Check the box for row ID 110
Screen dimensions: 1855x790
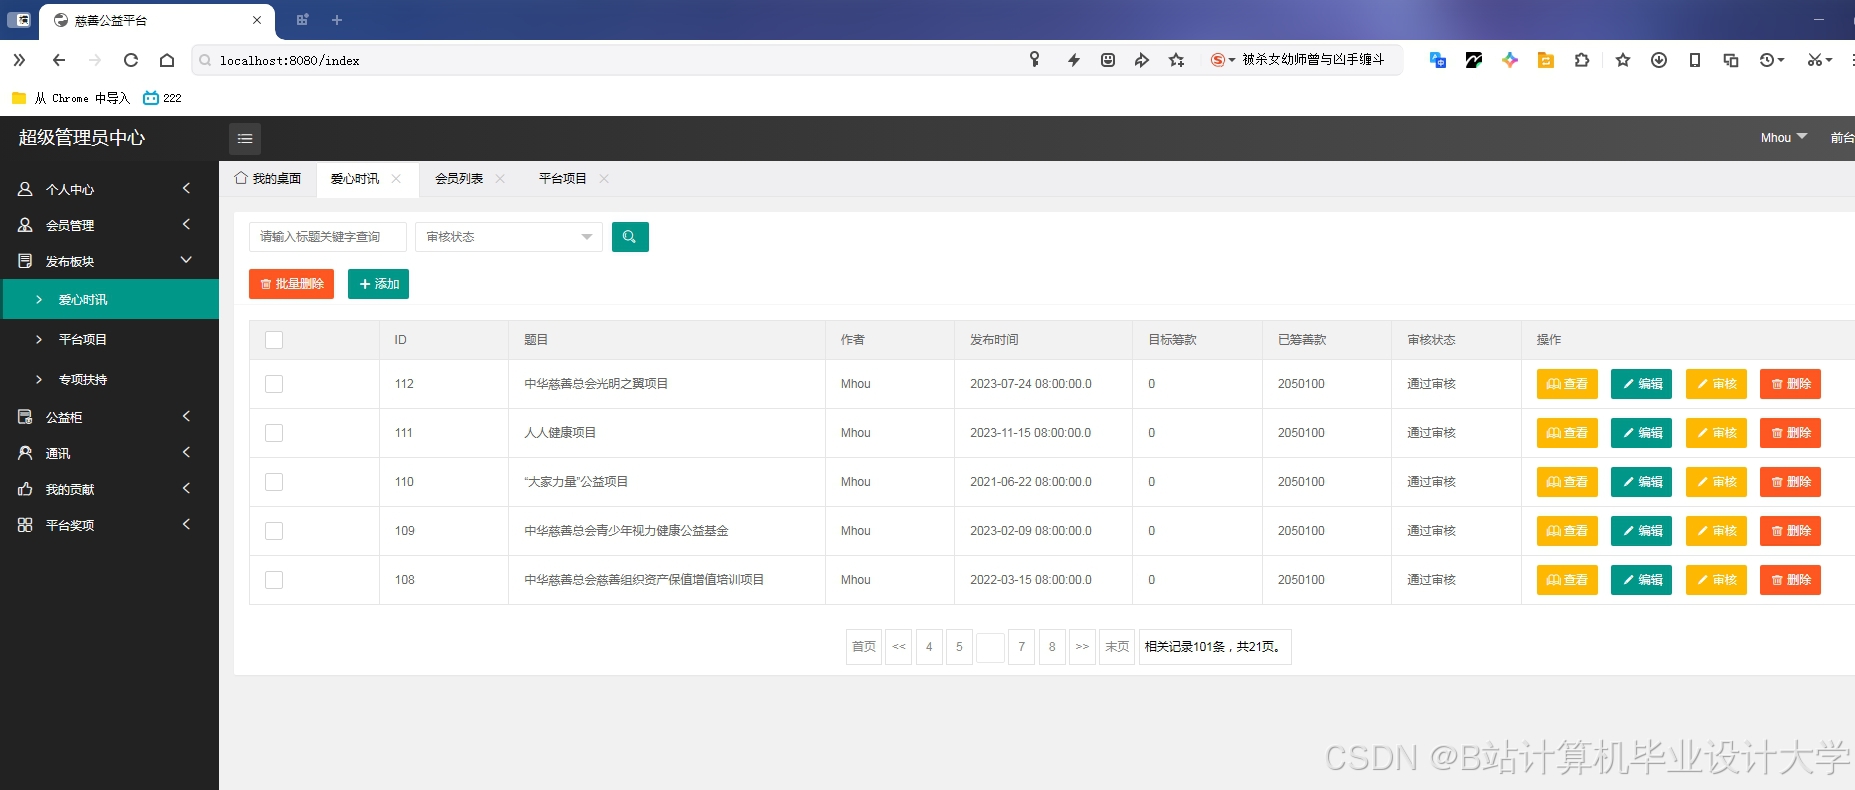point(274,482)
